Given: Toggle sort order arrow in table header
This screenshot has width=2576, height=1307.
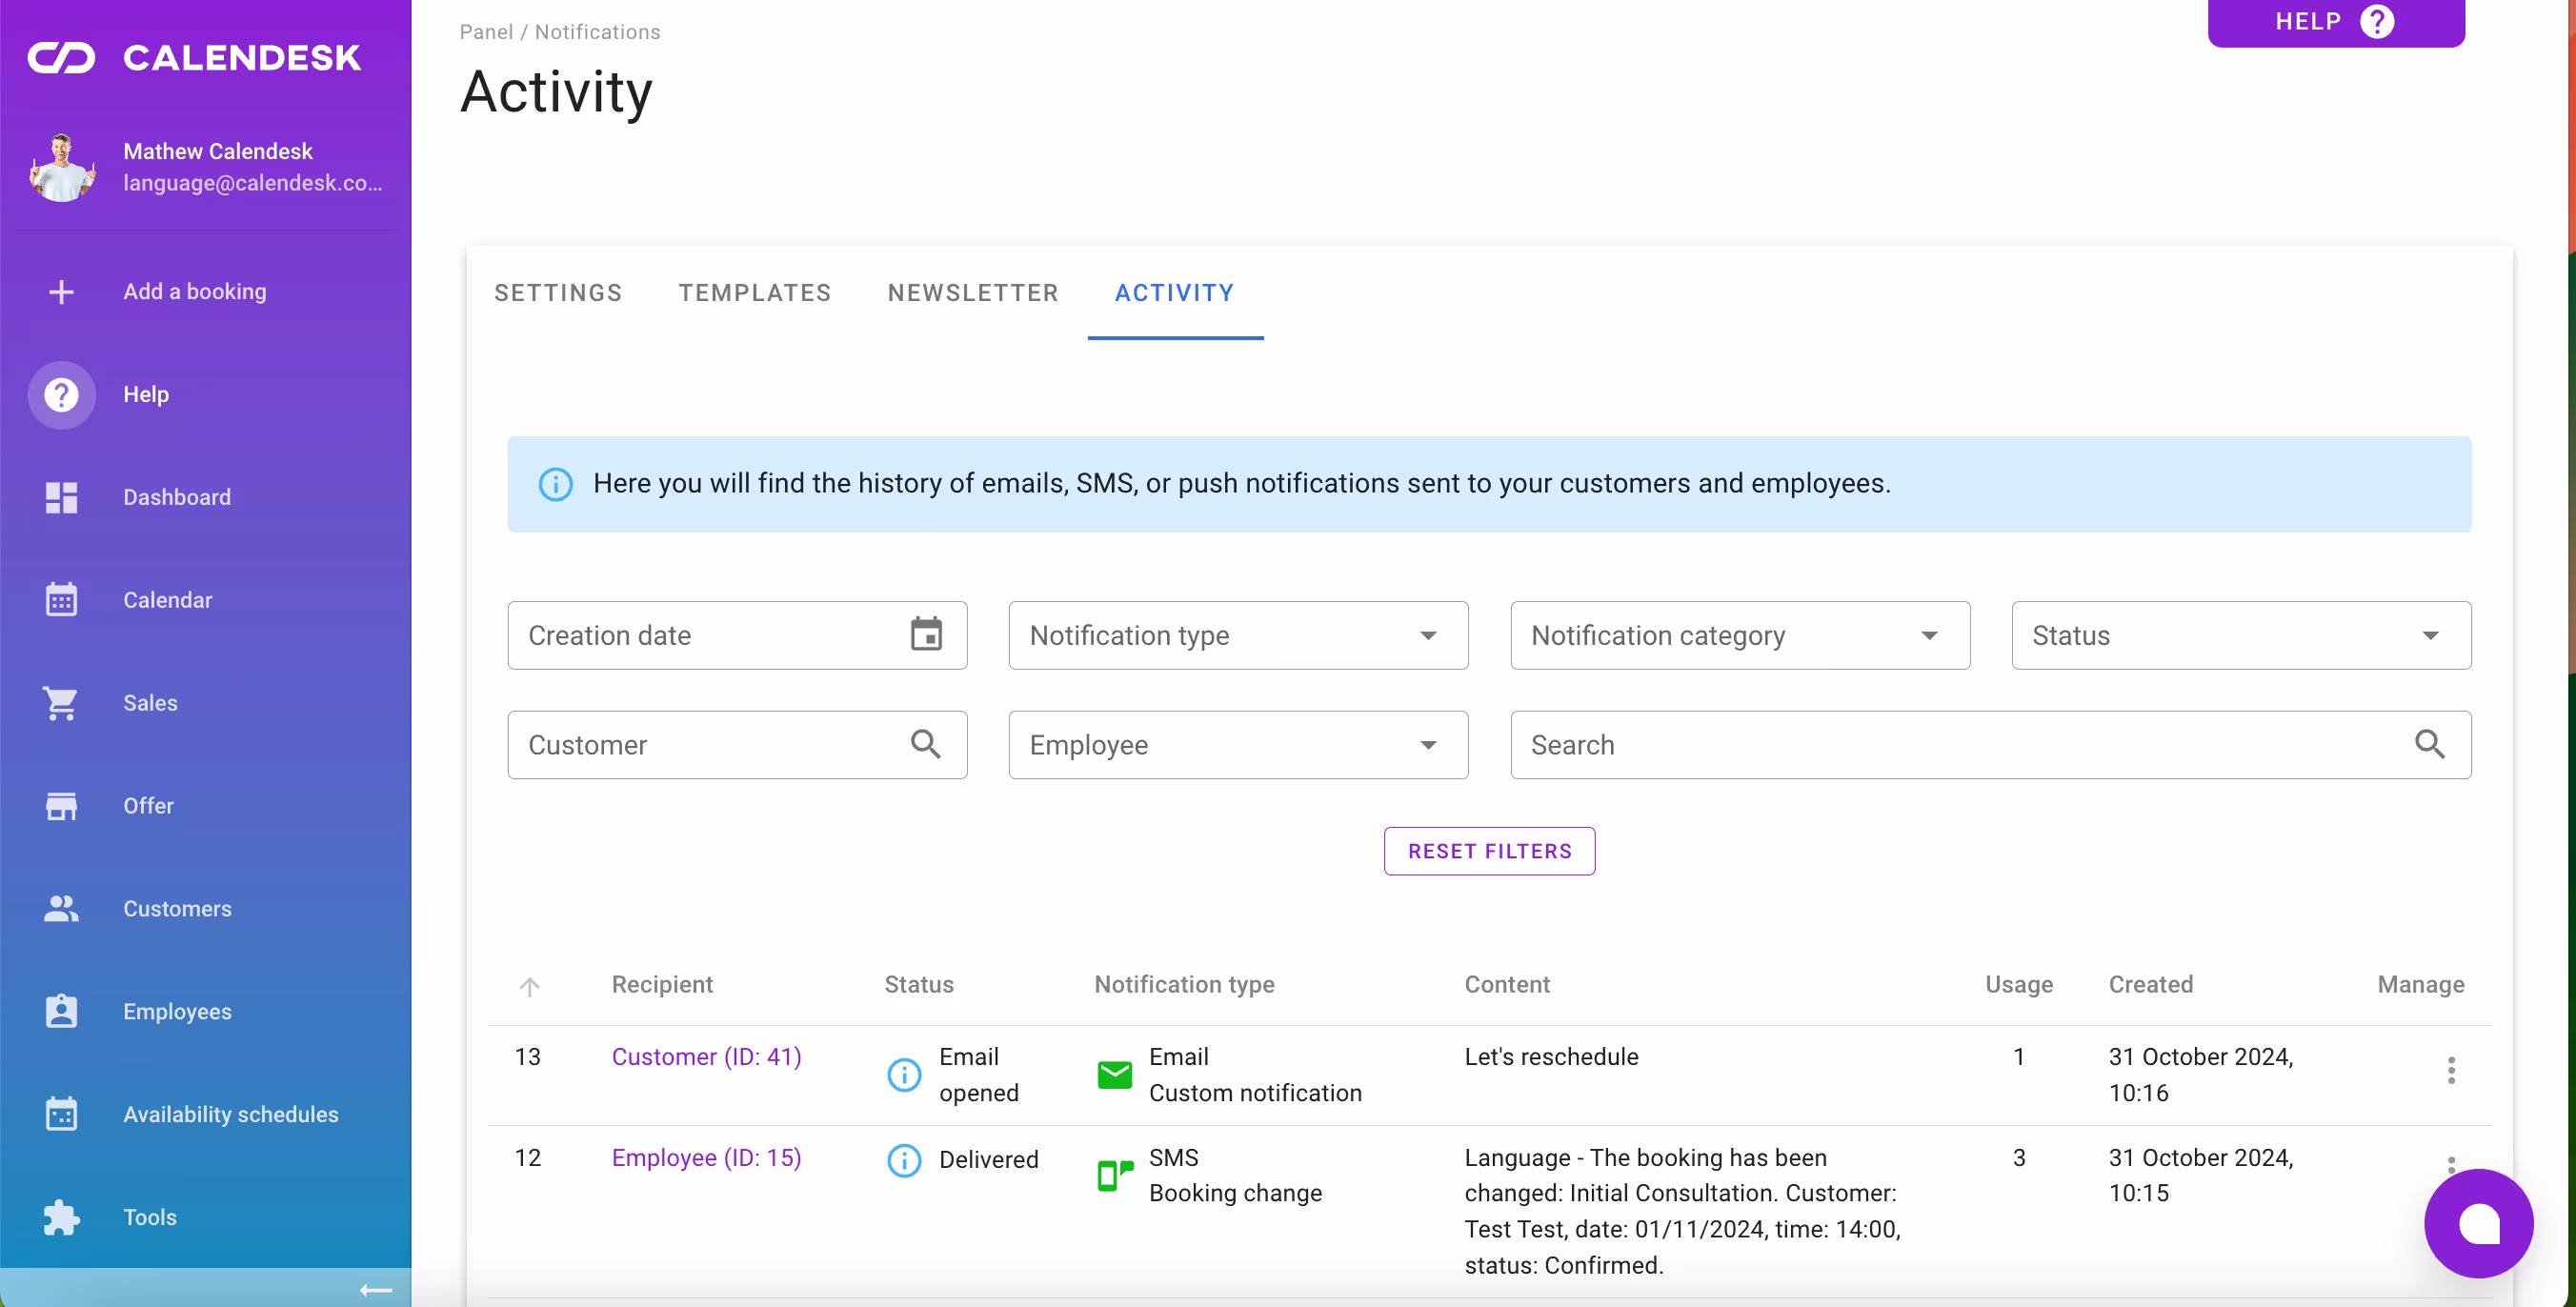Looking at the screenshot, I should pyautogui.click(x=529, y=986).
